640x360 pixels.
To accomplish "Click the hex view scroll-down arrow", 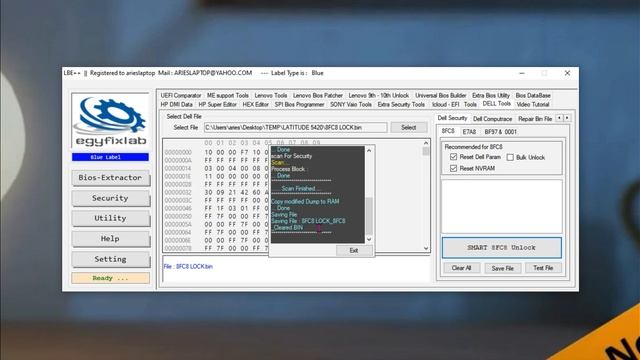I will [426, 248].
